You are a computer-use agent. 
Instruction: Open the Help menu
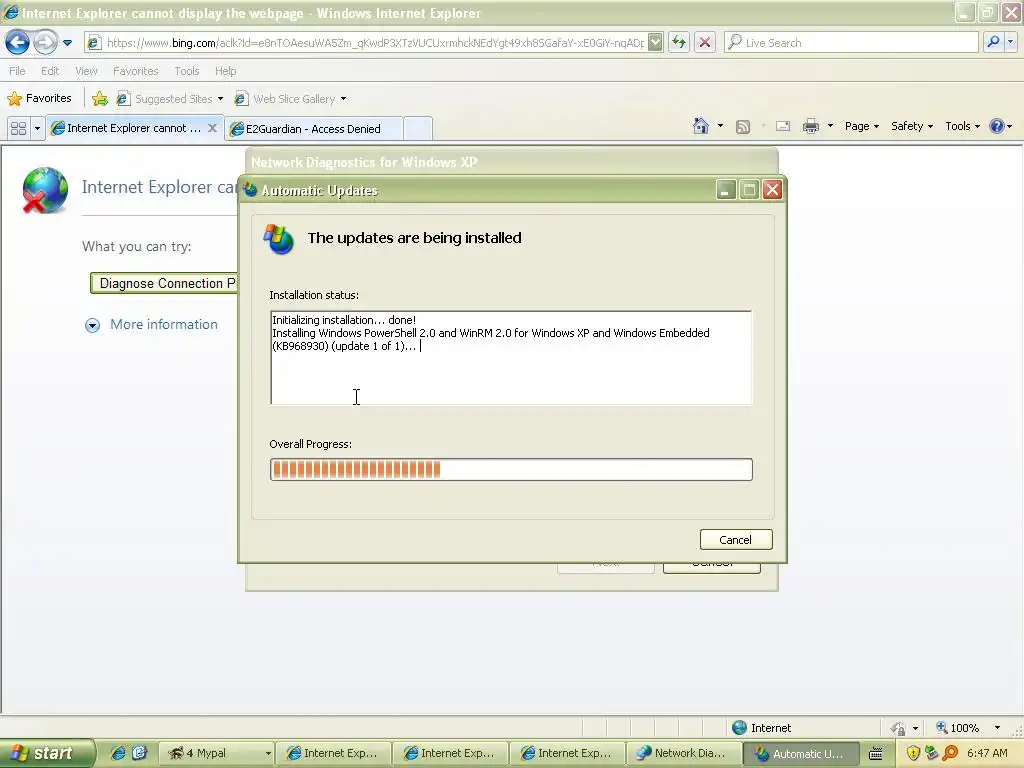225,71
